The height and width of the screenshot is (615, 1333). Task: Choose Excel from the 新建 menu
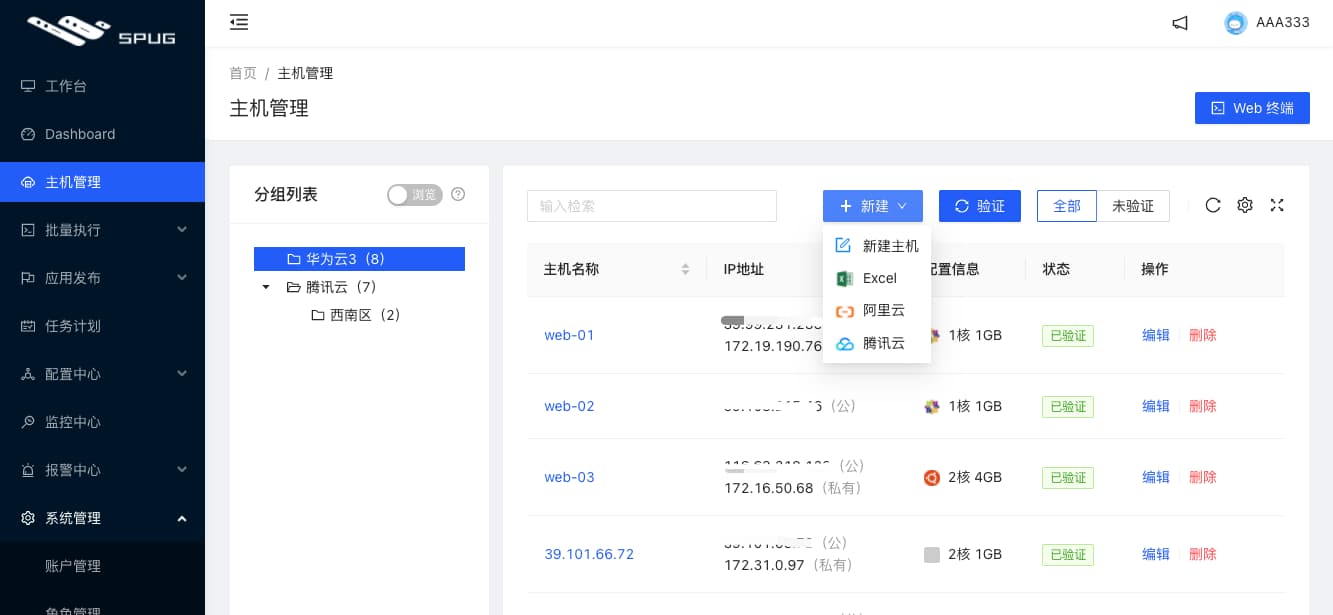(x=879, y=278)
